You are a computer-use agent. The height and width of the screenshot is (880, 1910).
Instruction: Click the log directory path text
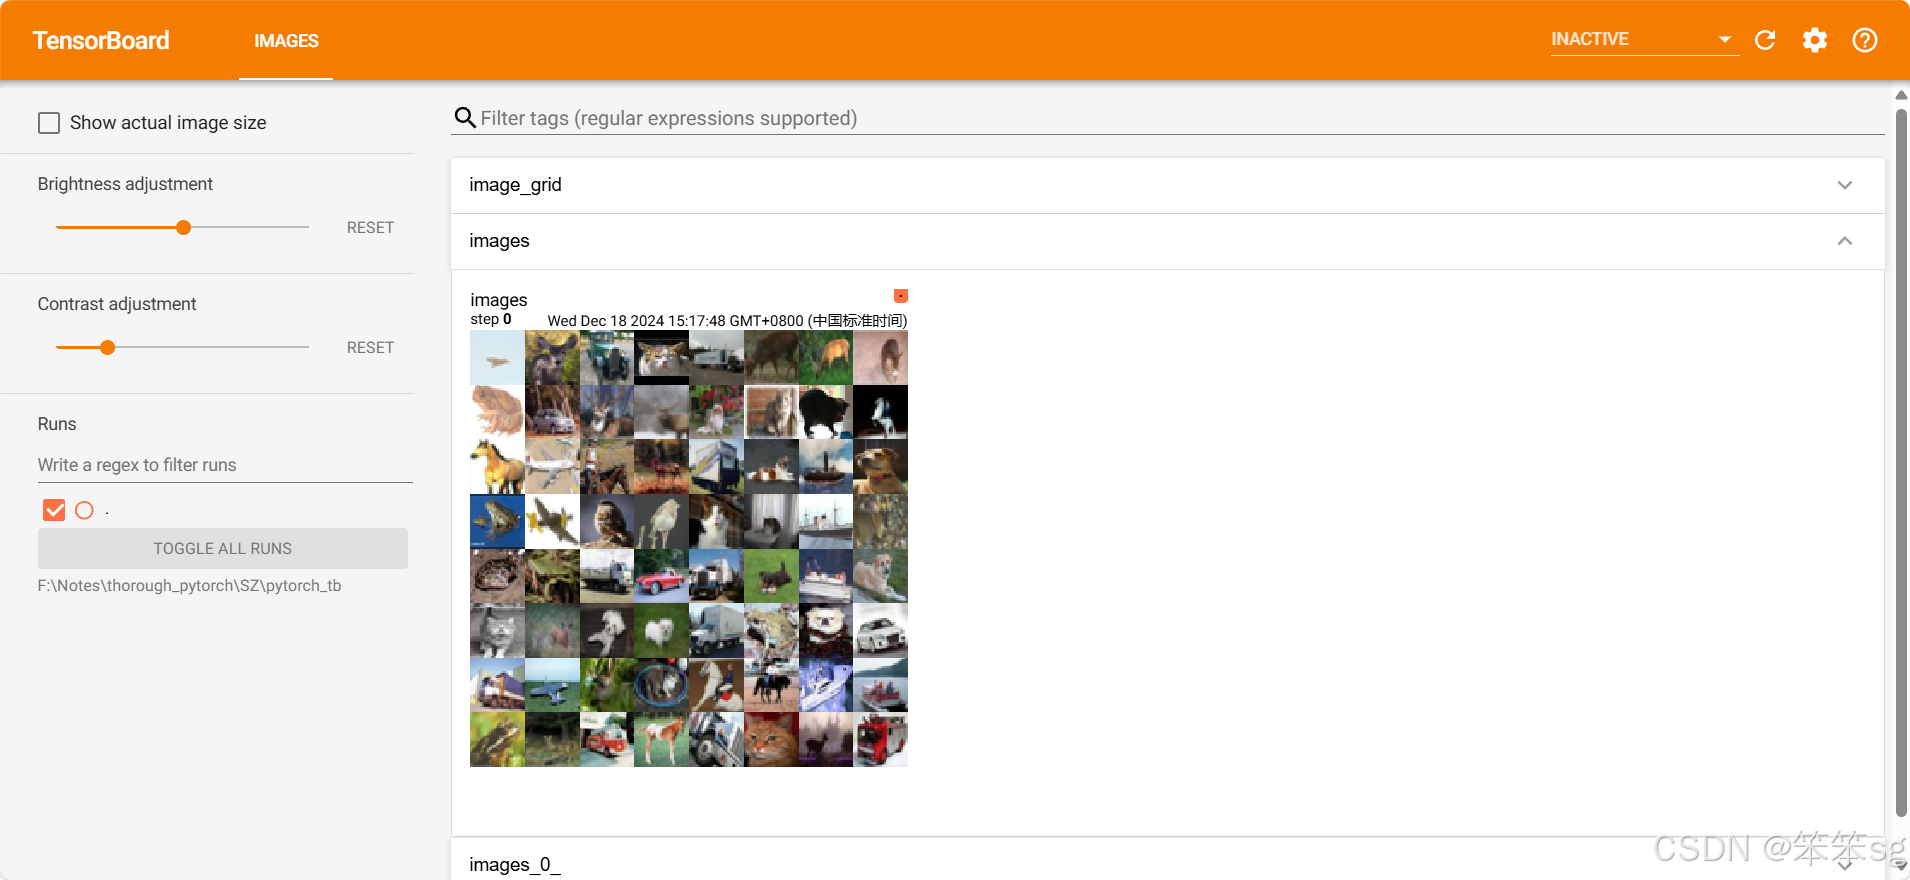click(x=190, y=586)
